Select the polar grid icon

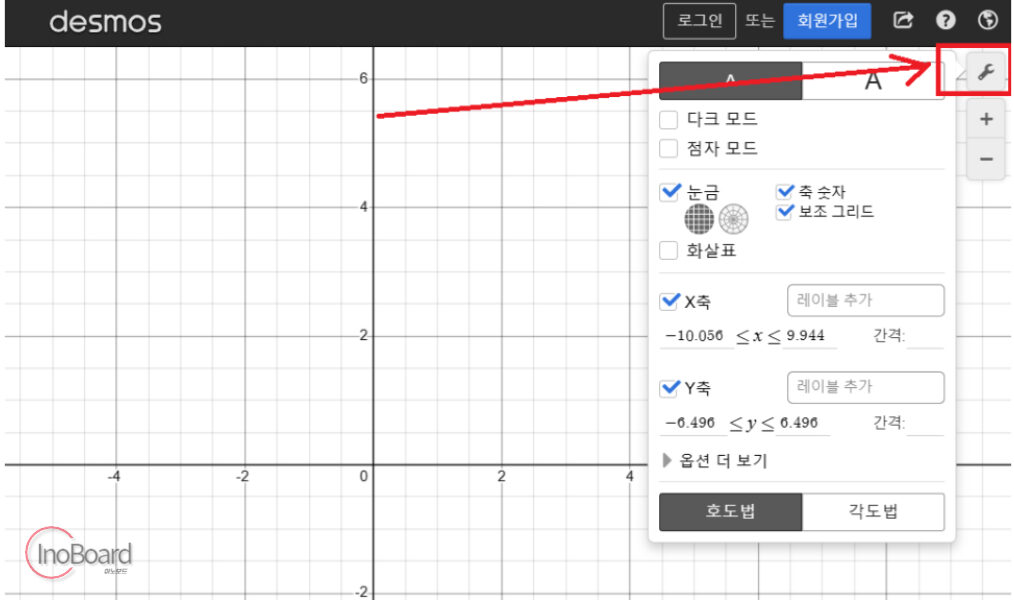click(733, 219)
